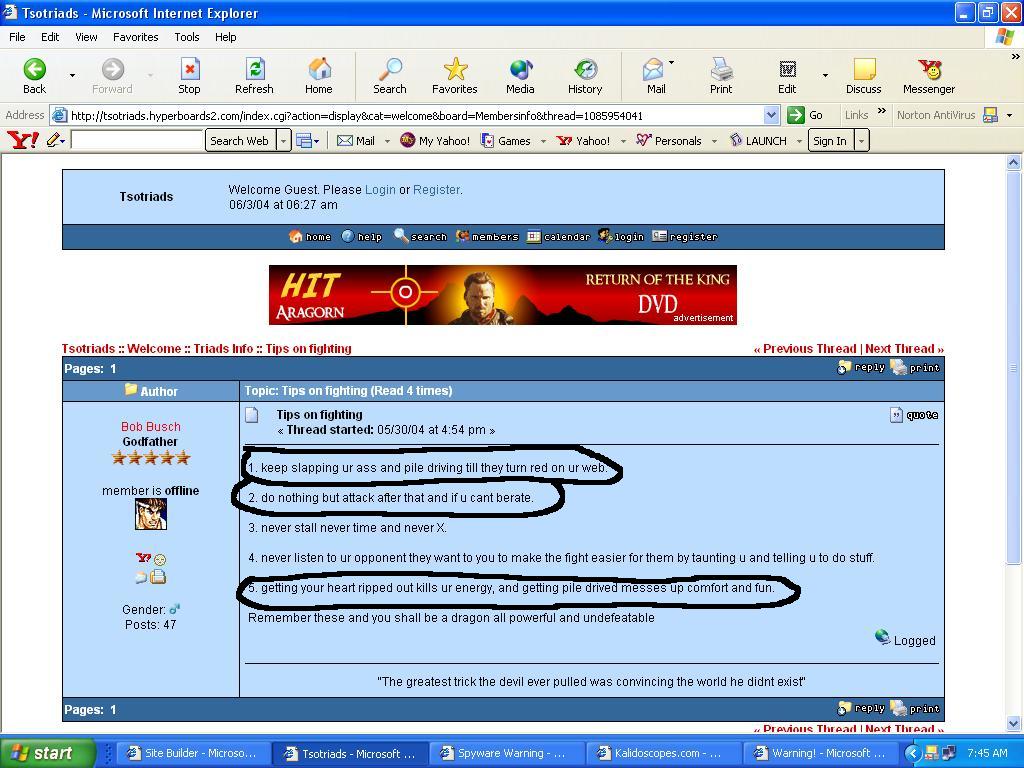Click the Norton AntiVirus toolbar icon
Screen dimensions: 1024x768
tap(990, 115)
